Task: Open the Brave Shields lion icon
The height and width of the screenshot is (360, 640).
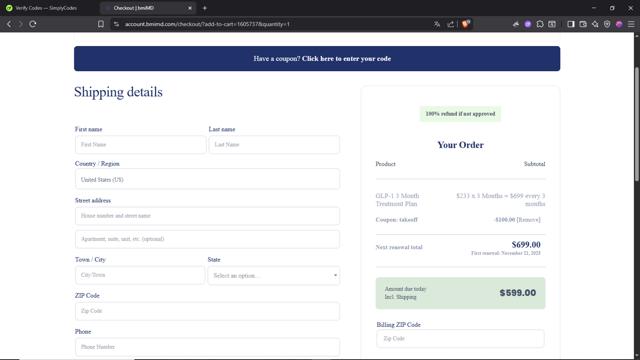Action: pyautogui.click(x=466, y=24)
